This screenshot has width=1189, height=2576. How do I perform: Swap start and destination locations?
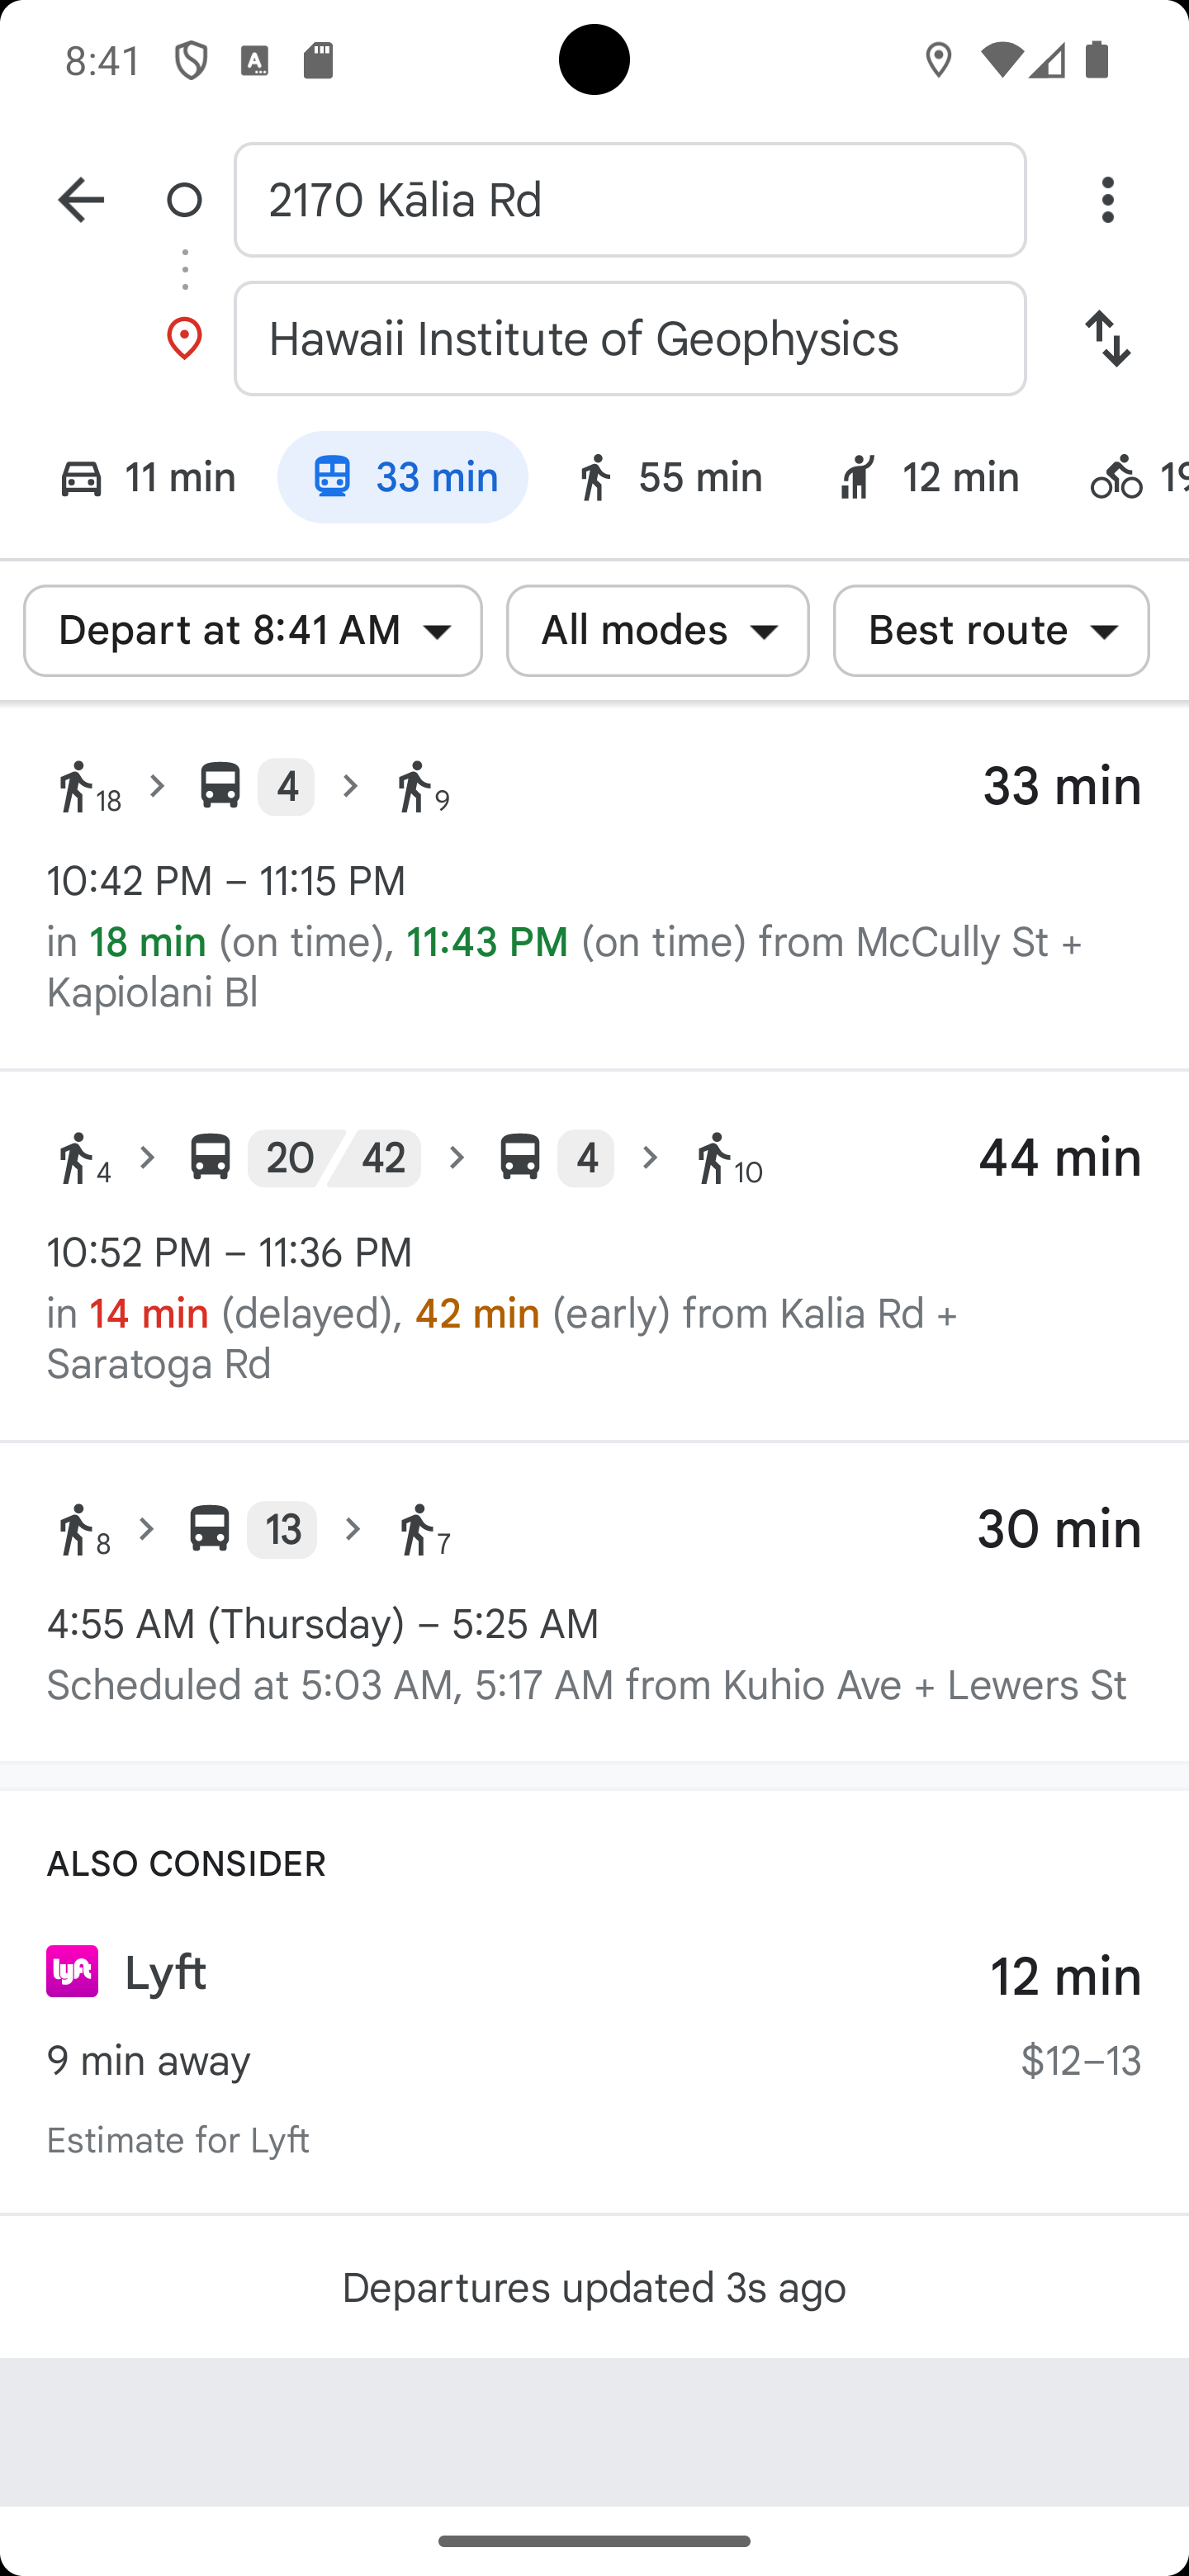[x=1107, y=339]
